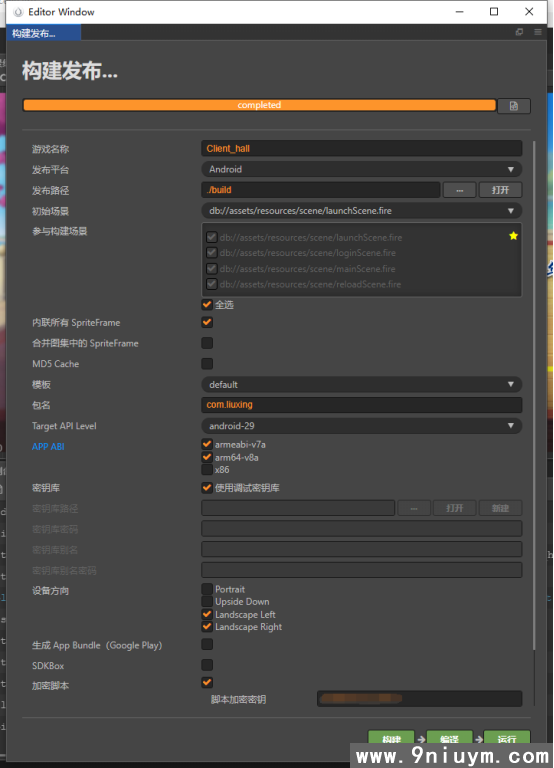Toggle the 全选 select-all checkbox
The image size is (554, 768).
207,305
